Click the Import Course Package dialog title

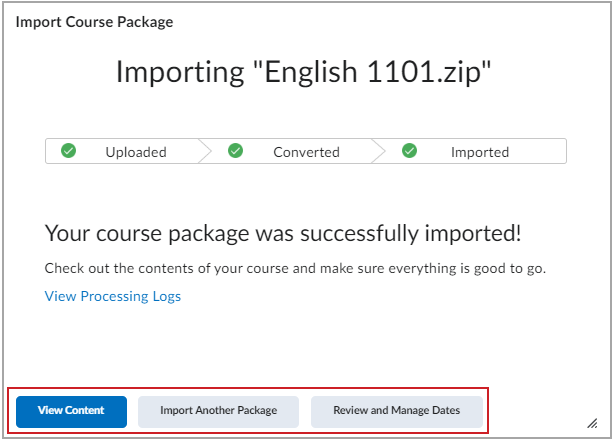[94, 22]
